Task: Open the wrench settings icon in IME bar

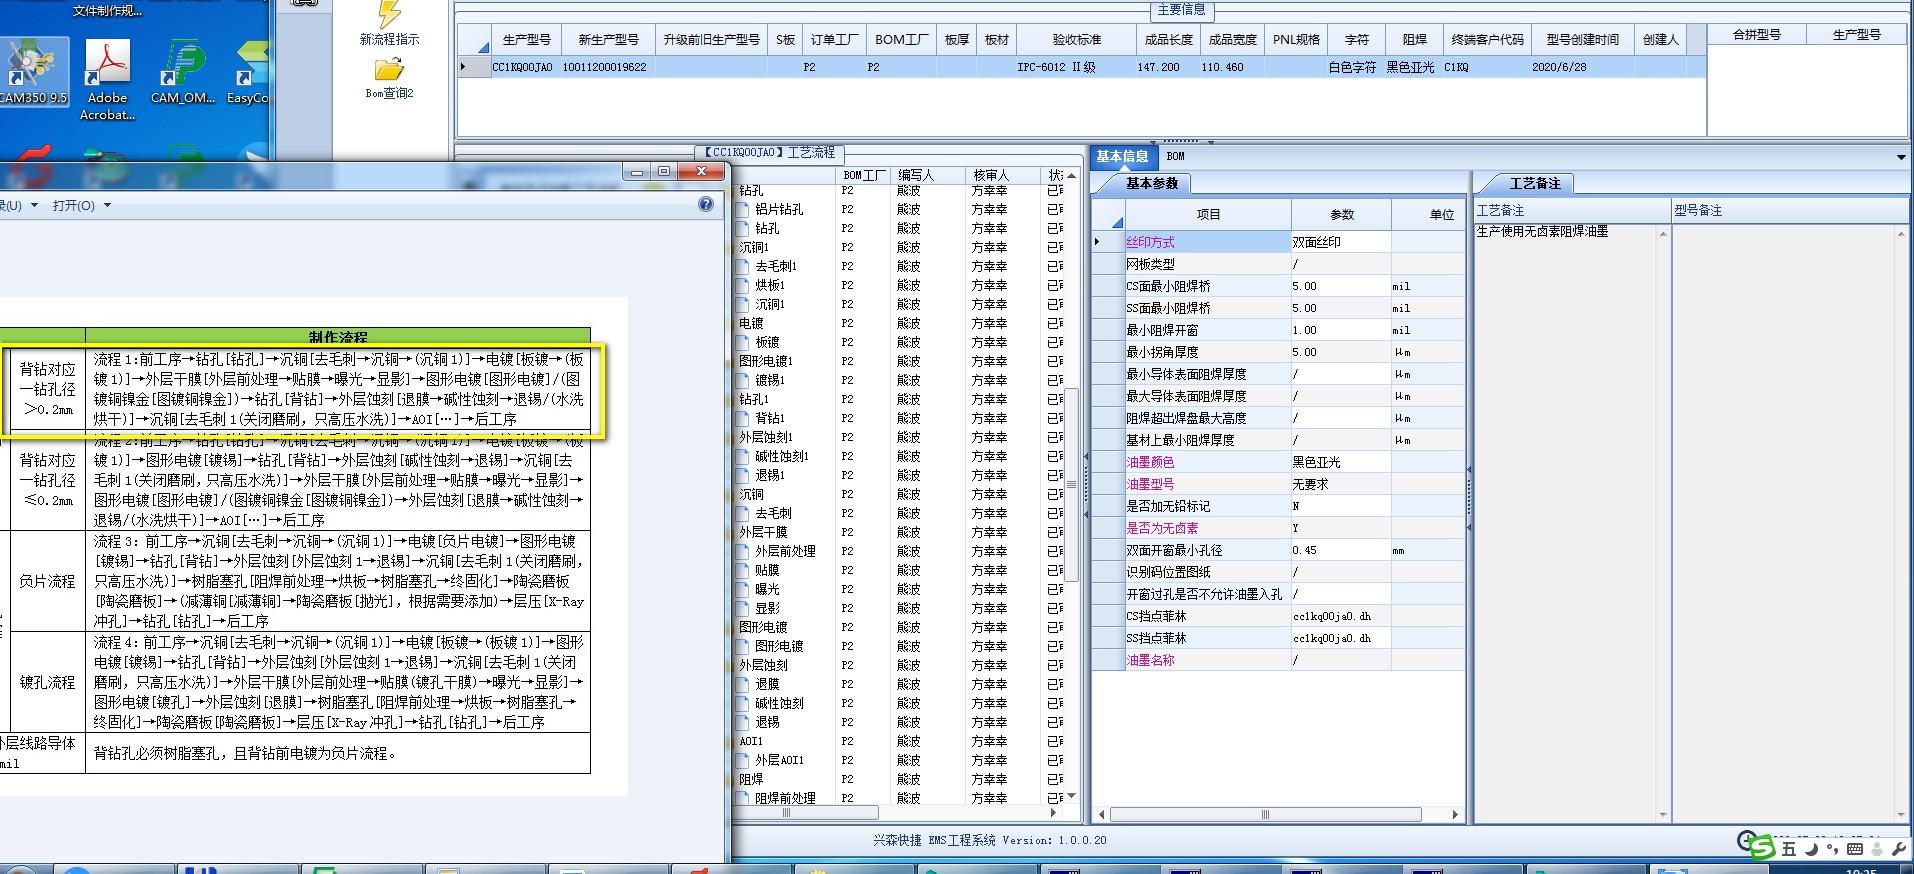Action: [x=1899, y=849]
